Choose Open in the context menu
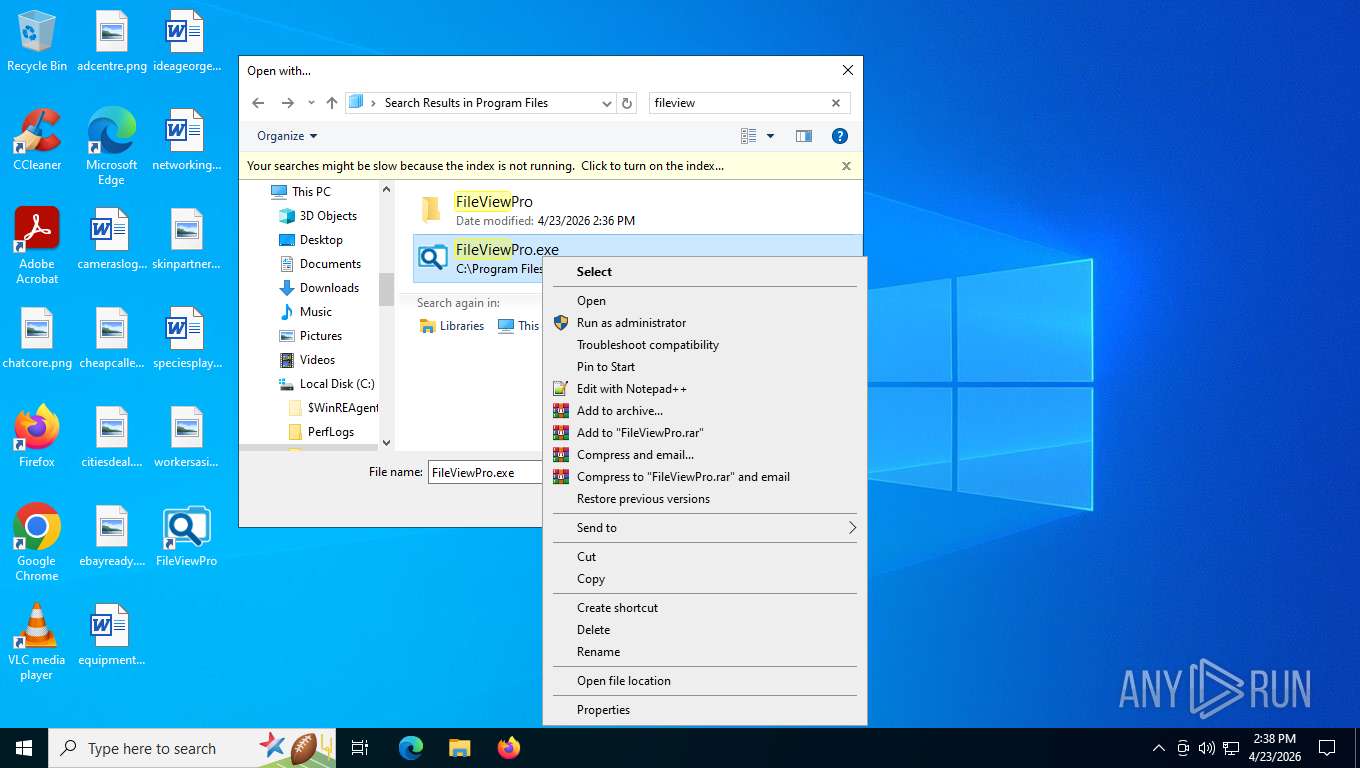Screen dimensions: 1360x768 tap(705, 301)
